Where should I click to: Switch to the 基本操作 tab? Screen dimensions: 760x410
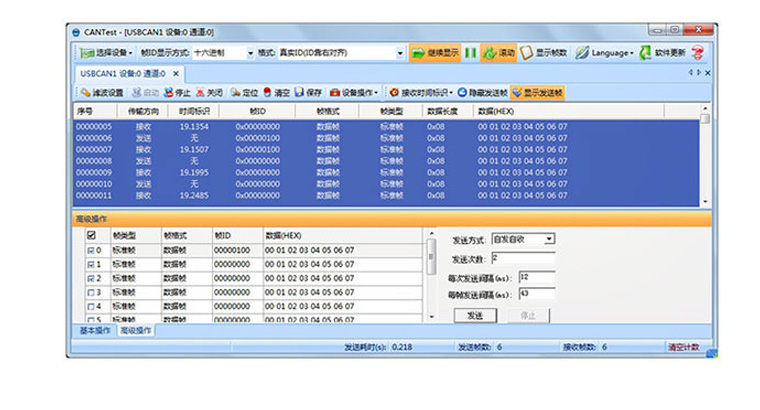(x=95, y=329)
